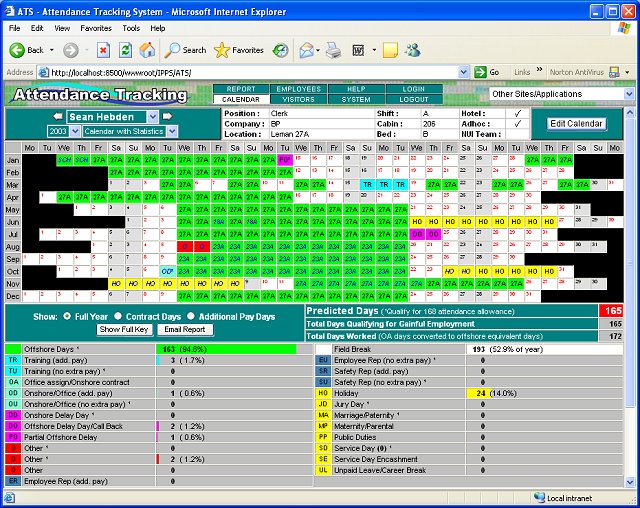The width and height of the screenshot is (640, 508).
Task: Open the Back button history dropdown arrow
Action: point(52,50)
